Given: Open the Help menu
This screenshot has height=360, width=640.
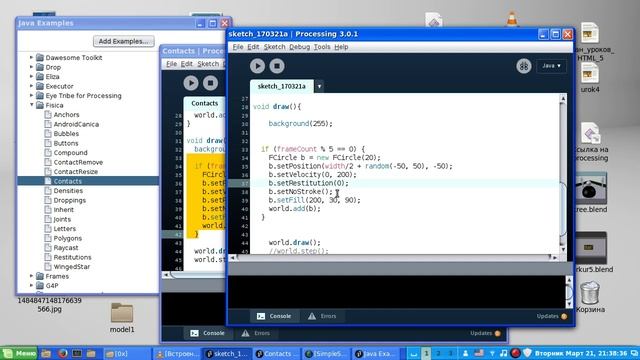Looking at the screenshot, I should pos(341,47).
